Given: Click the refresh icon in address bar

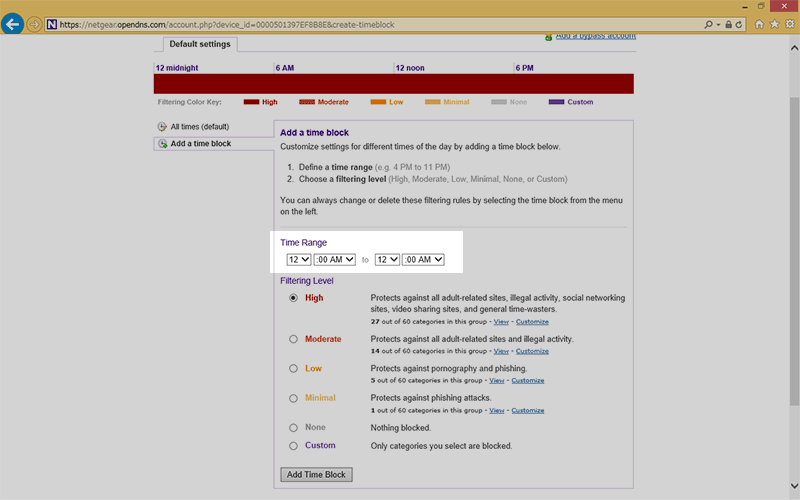Looking at the screenshot, I should (739, 23).
